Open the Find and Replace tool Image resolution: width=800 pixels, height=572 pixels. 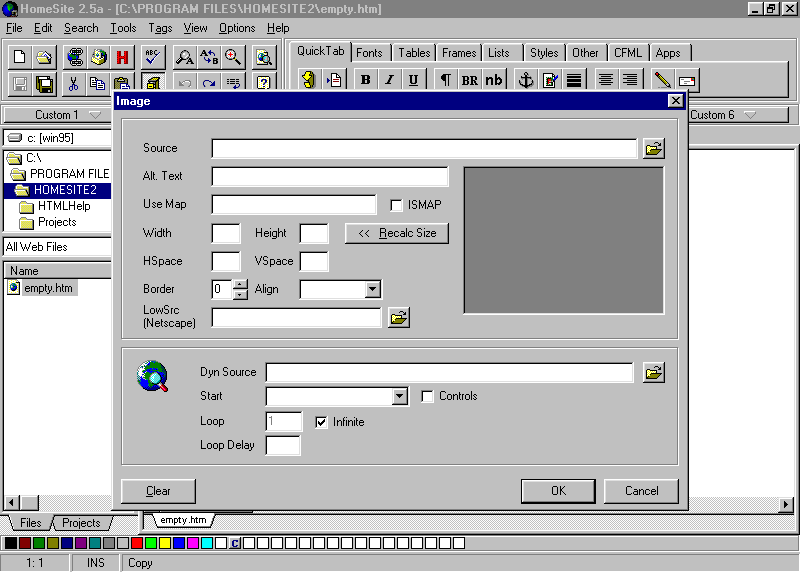(209, 57)
